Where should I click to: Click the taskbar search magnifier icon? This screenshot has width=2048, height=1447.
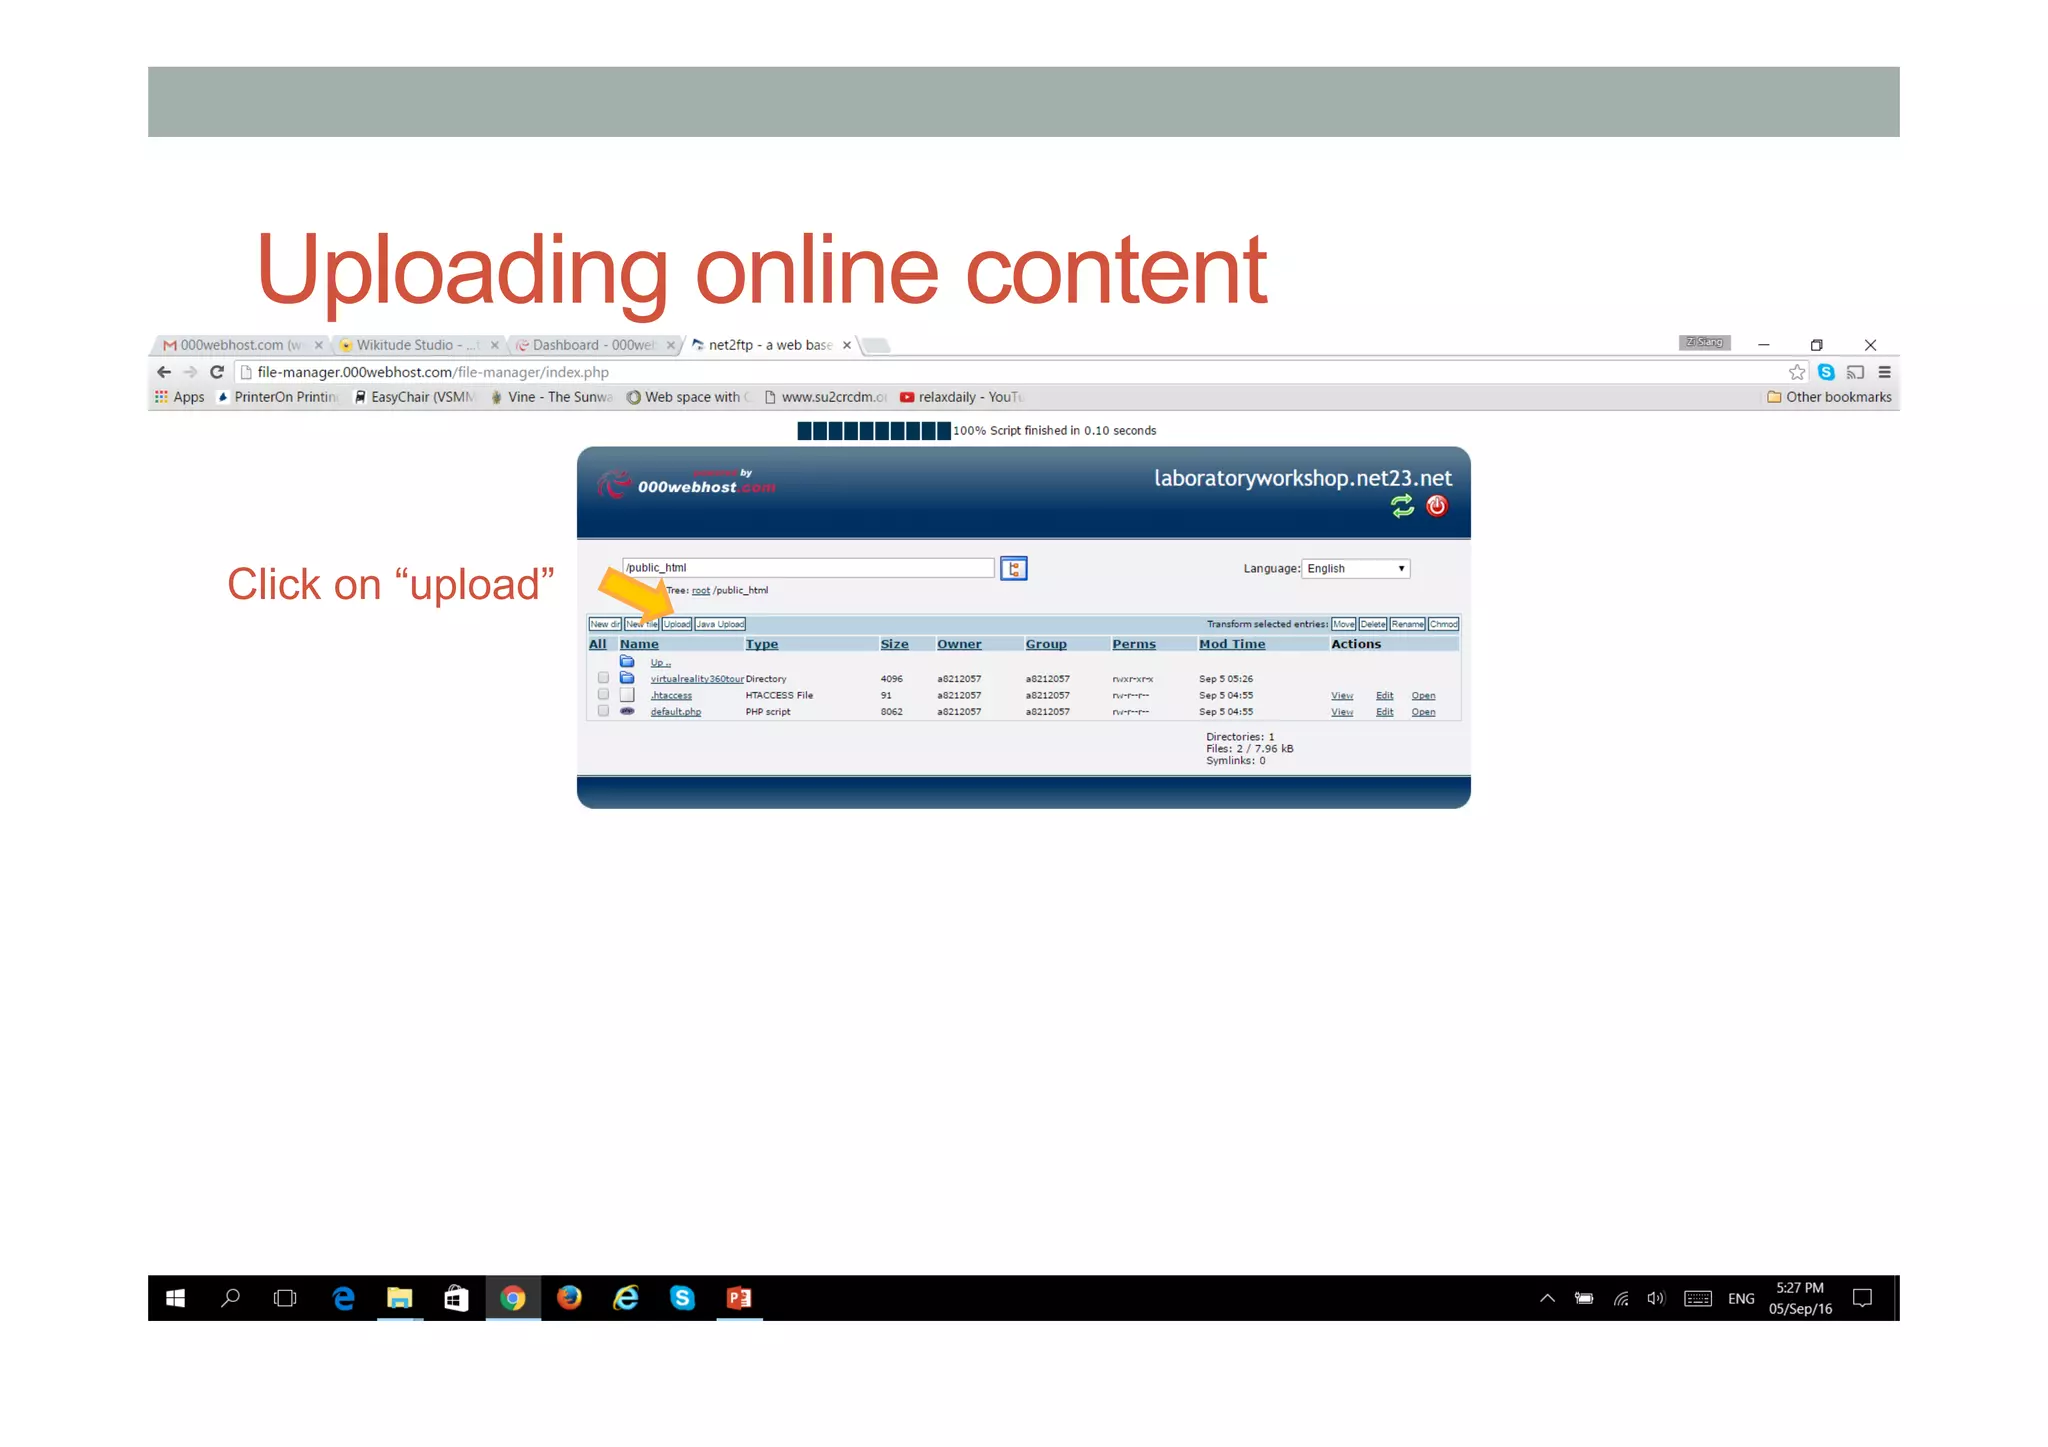coord(230,1298)
